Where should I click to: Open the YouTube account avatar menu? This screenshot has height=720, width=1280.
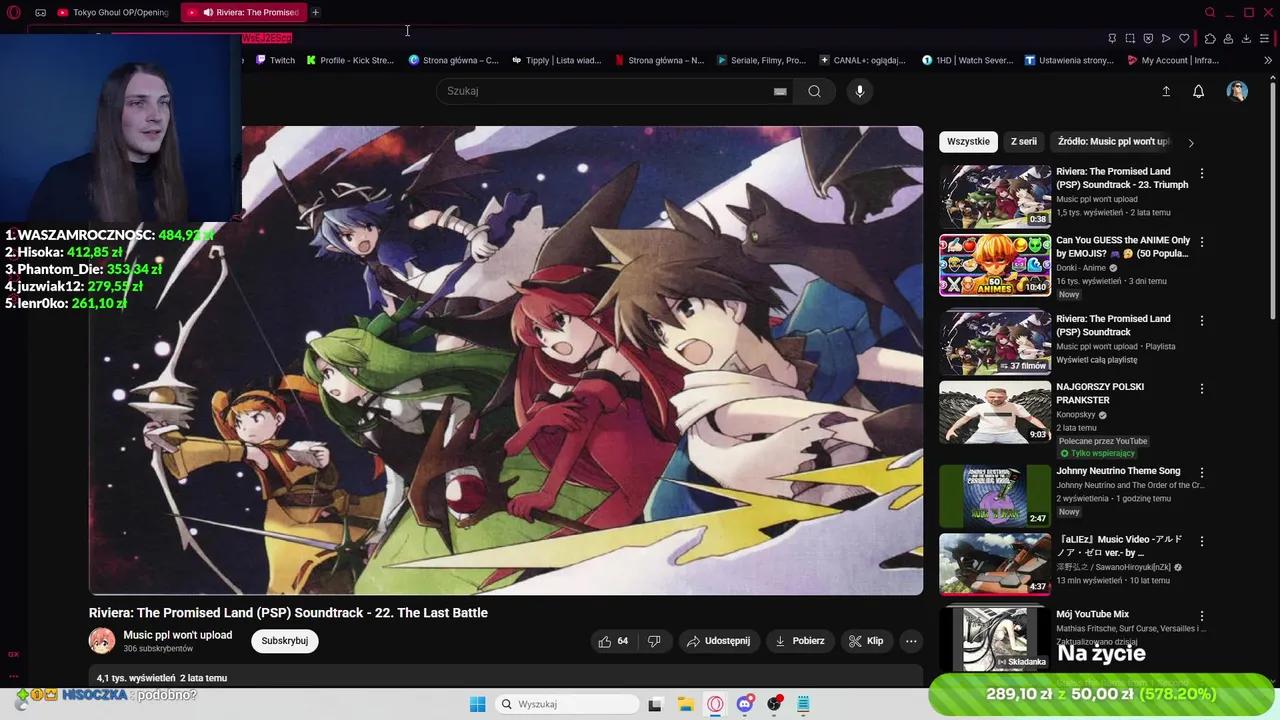(x=1237, y=91)
